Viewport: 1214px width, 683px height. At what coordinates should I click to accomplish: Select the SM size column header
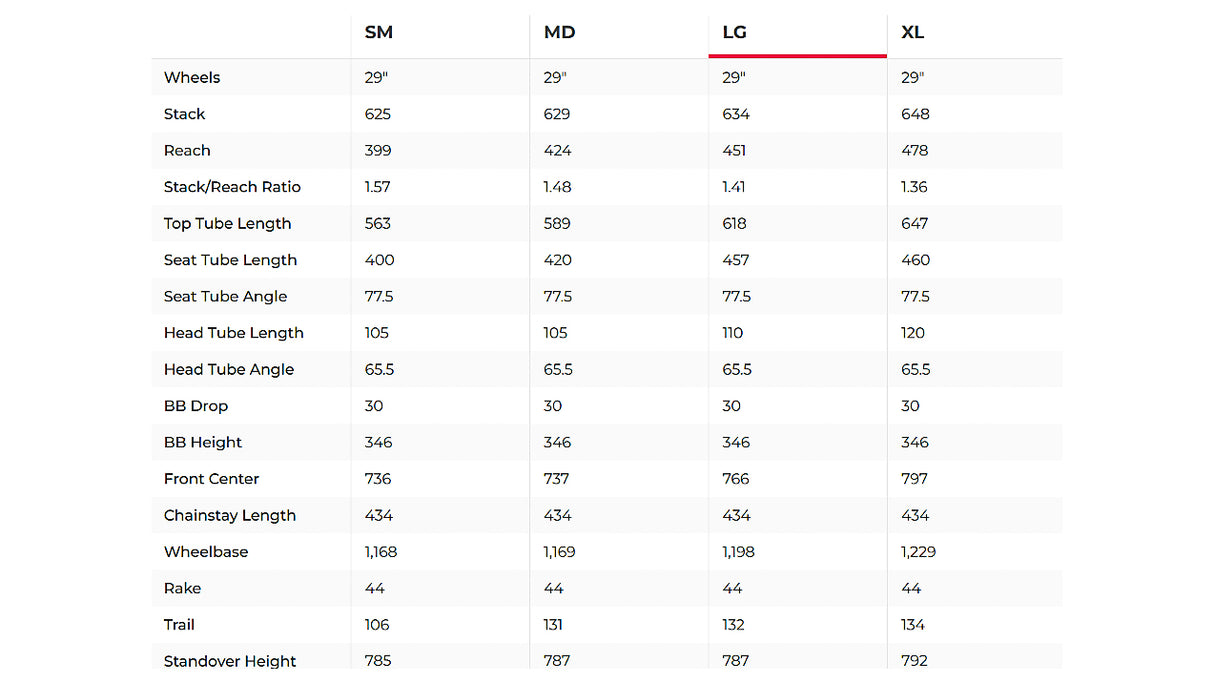[379, 32]
